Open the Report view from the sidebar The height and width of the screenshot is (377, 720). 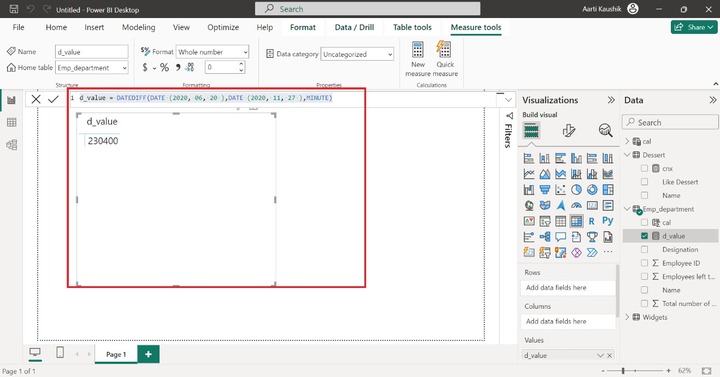(x=11, y=100)
